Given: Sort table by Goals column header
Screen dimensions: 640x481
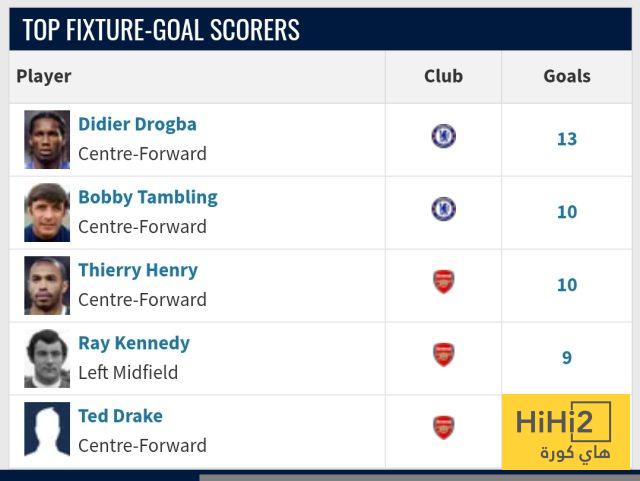Looking at the screenshot, I should 567,76.
